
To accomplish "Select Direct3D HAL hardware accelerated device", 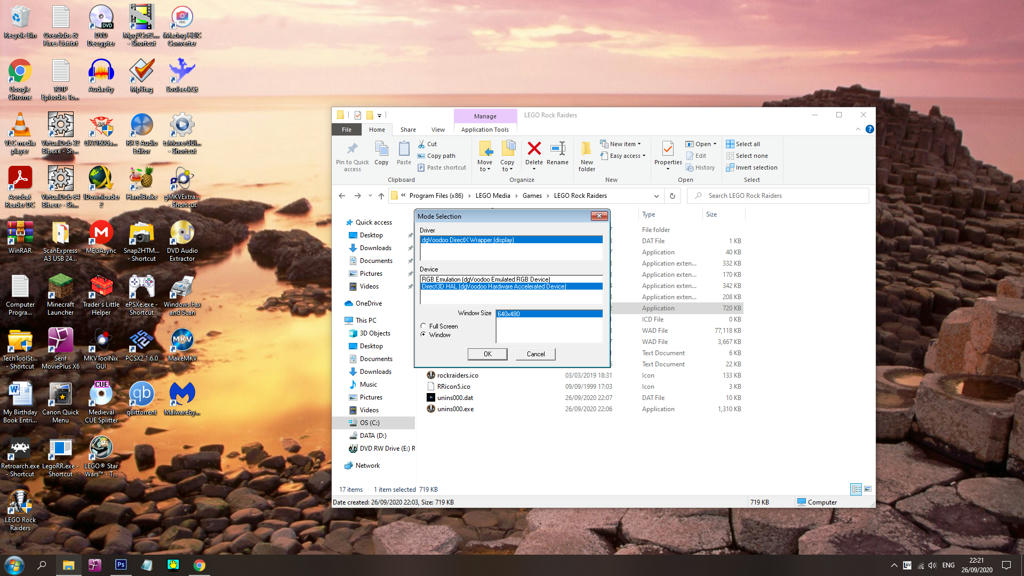I will pos(511,286).
